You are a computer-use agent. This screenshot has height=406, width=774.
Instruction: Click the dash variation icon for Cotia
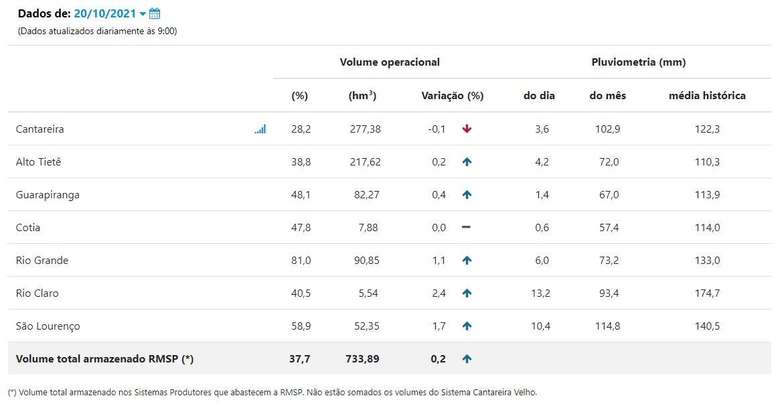(x=466, y=227)
